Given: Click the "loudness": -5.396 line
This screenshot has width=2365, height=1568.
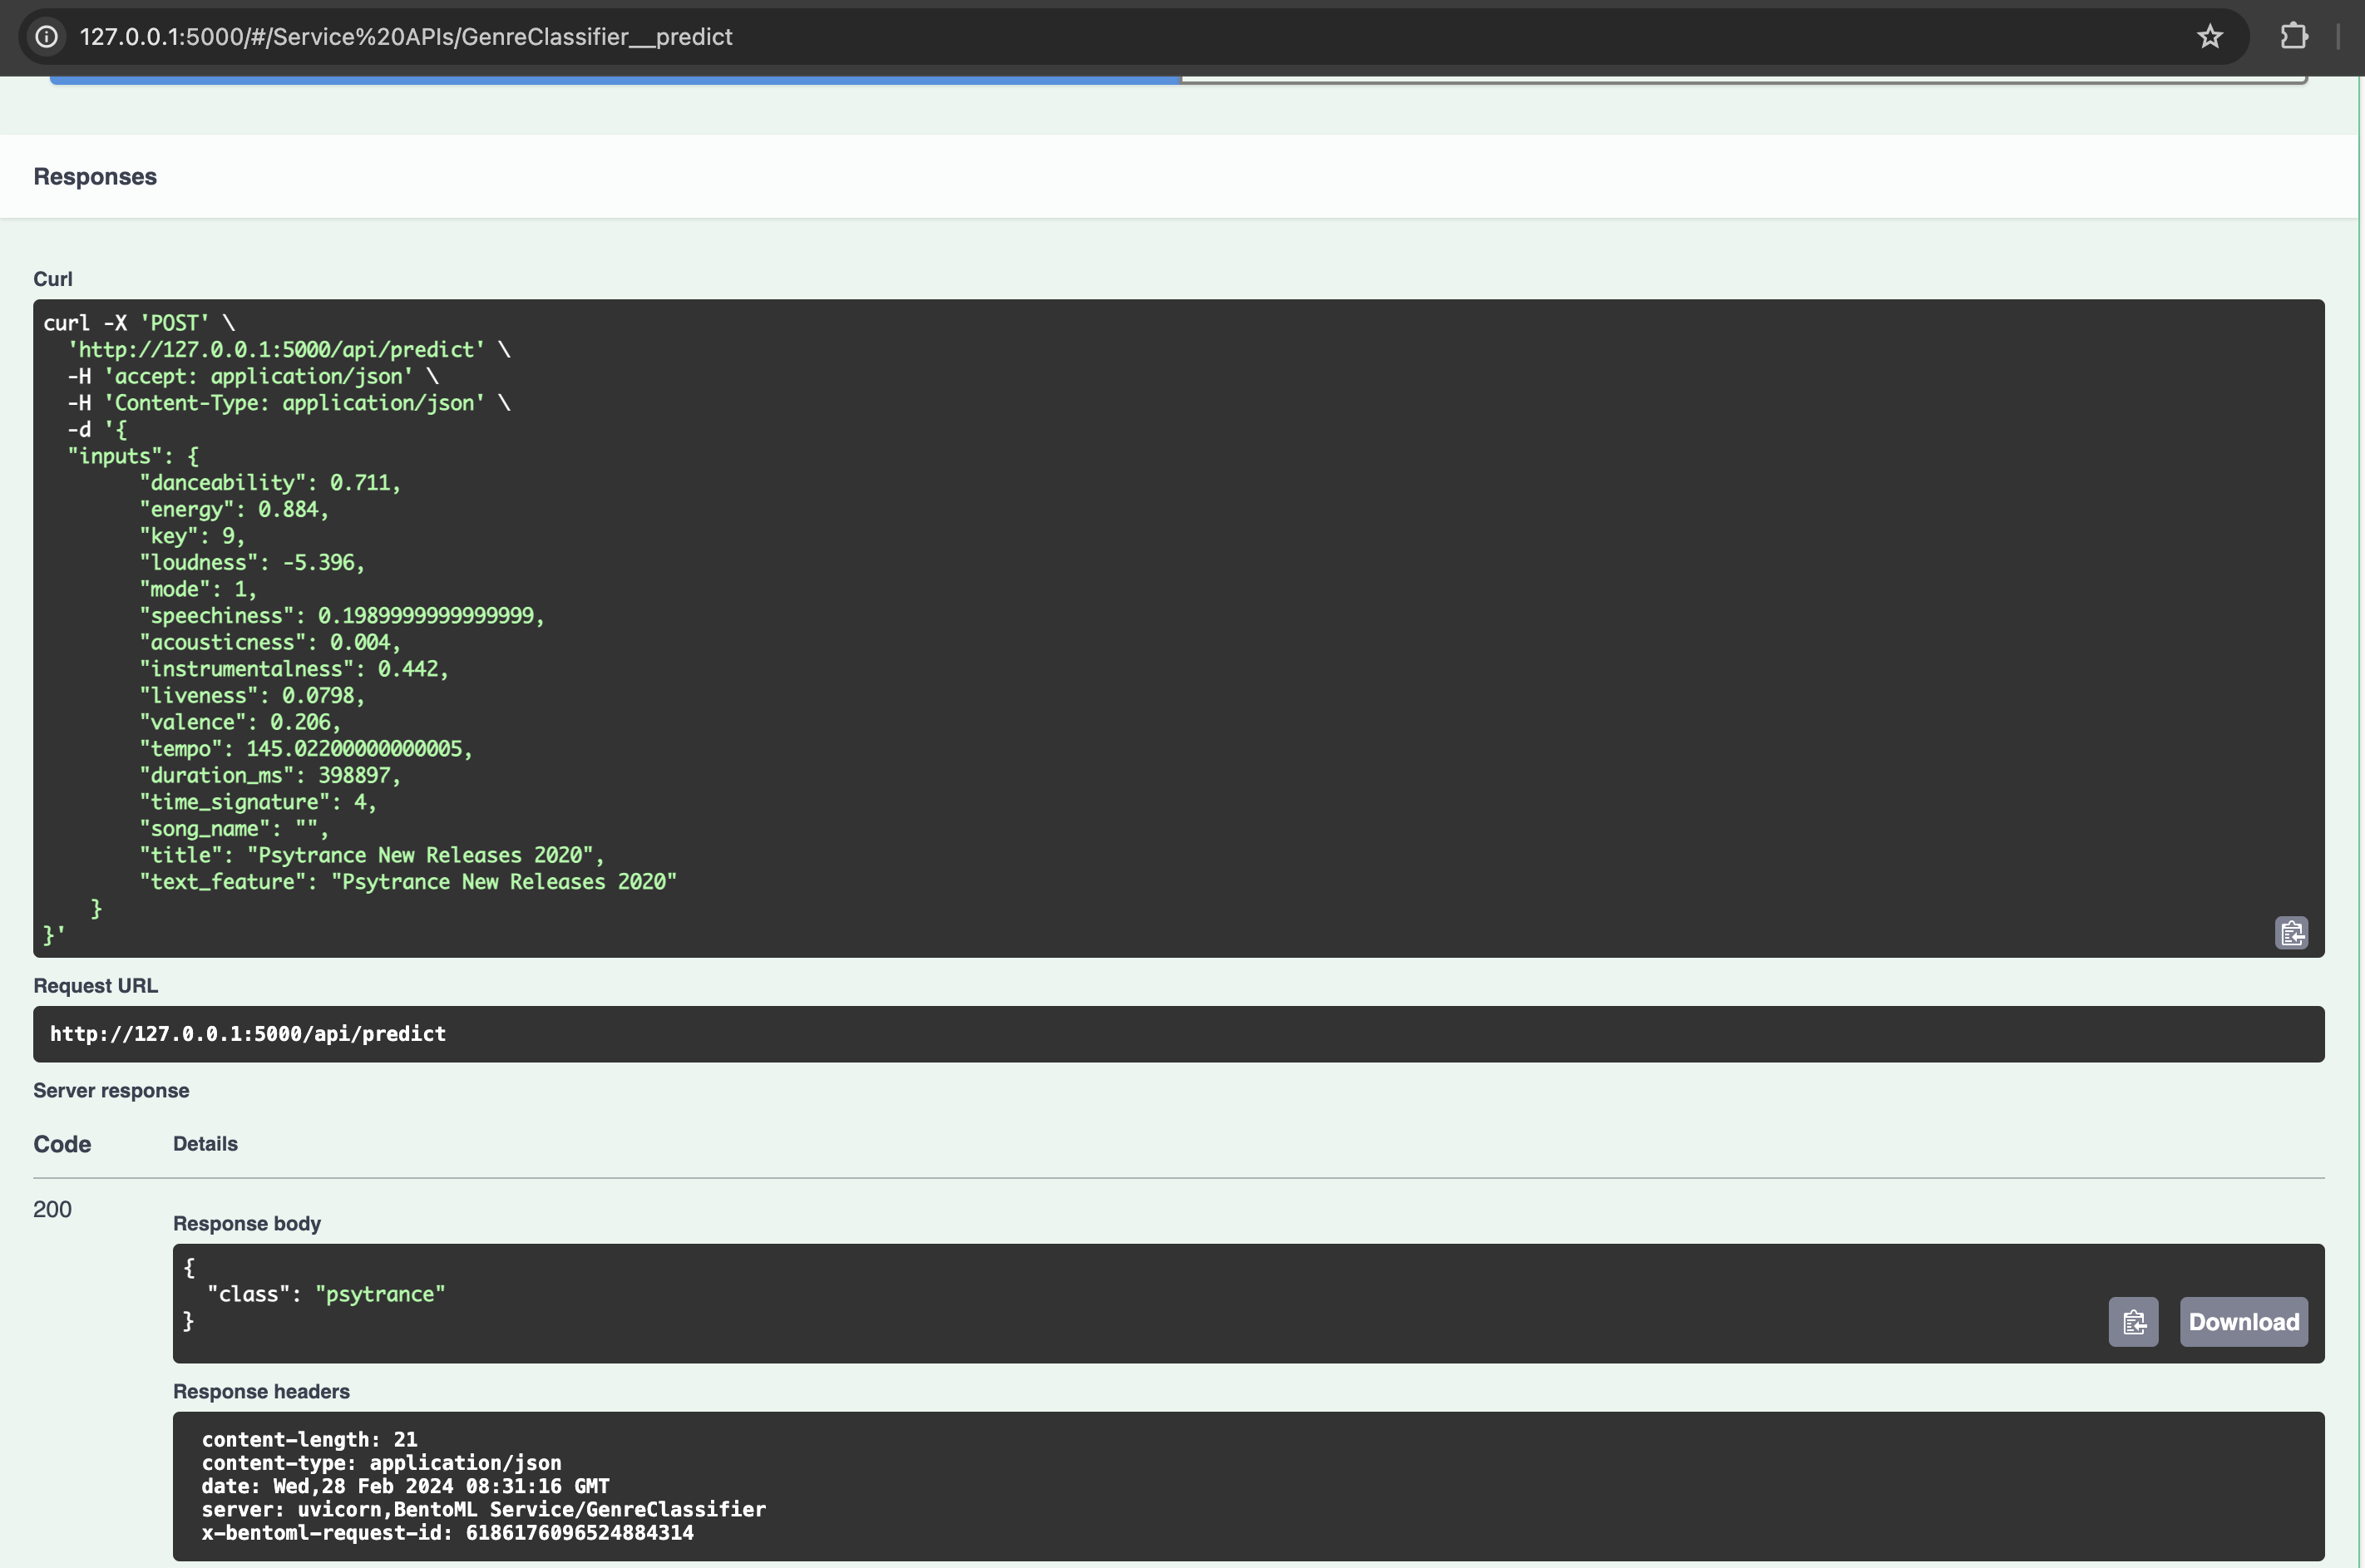Looking at the screenshot, I should click(x=252, y=563).
